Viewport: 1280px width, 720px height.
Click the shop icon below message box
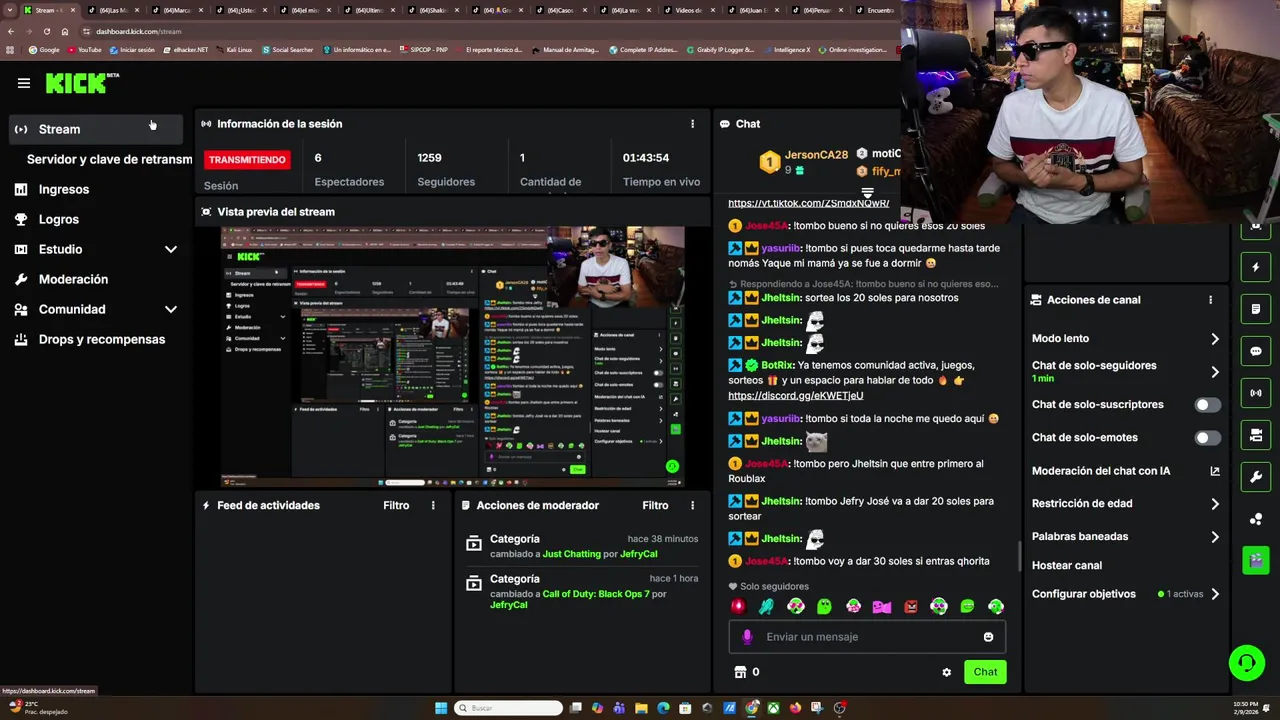740,672
